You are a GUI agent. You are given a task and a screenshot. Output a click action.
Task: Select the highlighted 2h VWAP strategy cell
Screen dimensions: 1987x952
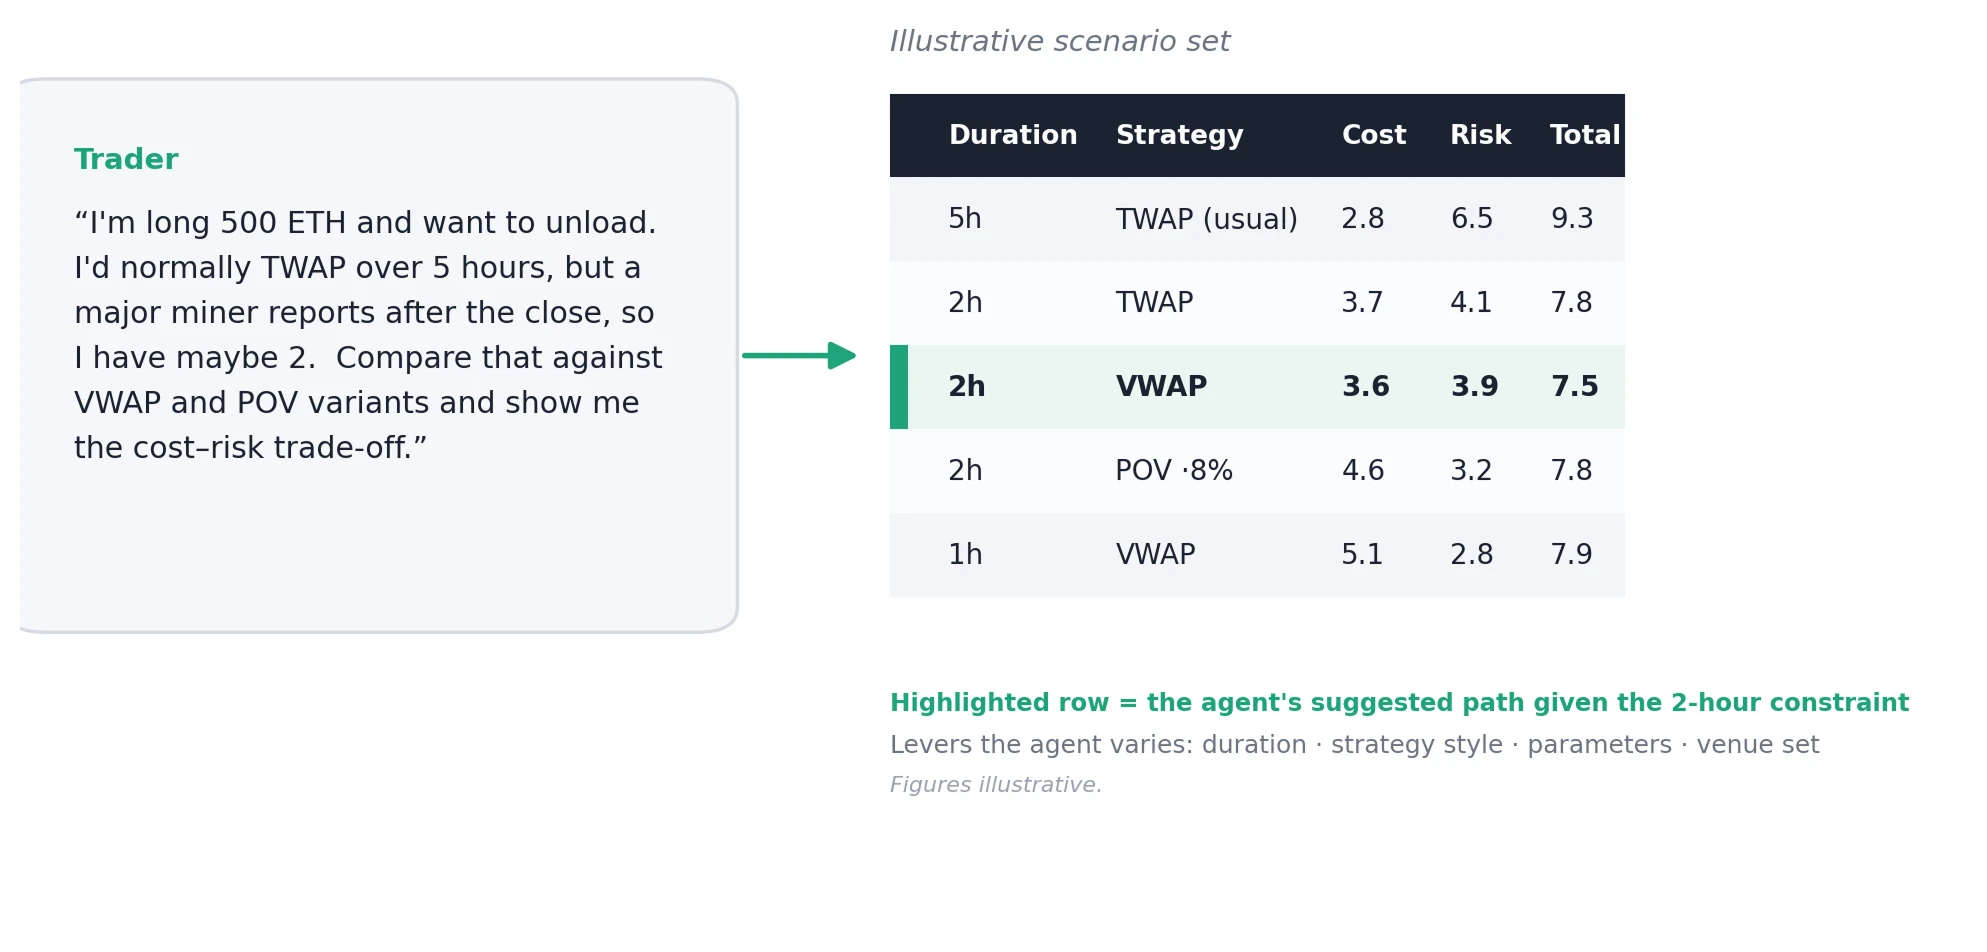click(1161, 387)
